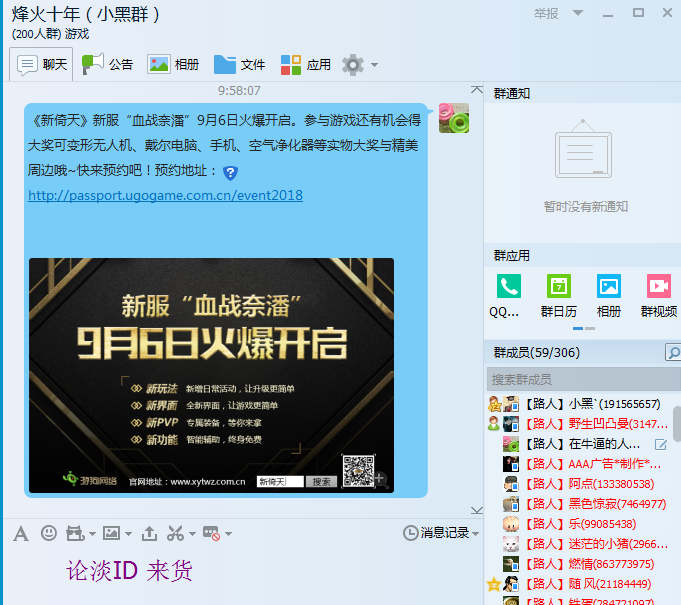Open the 相册 app in 群应用
681x605 pixels.
click(x=608, y=286)
